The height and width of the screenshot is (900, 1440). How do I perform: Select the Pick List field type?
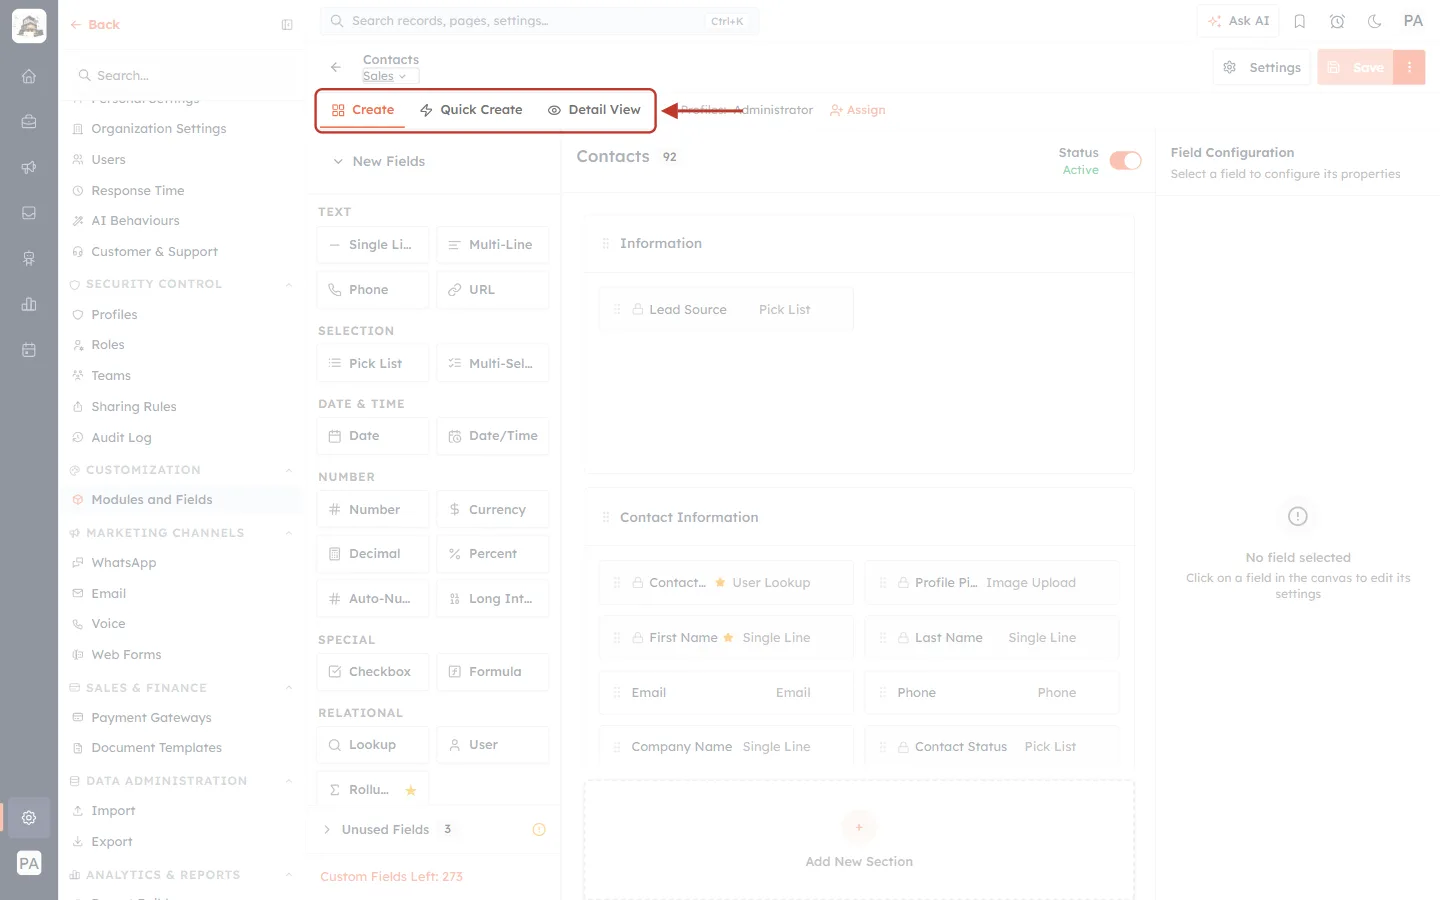tap(373, 363)
